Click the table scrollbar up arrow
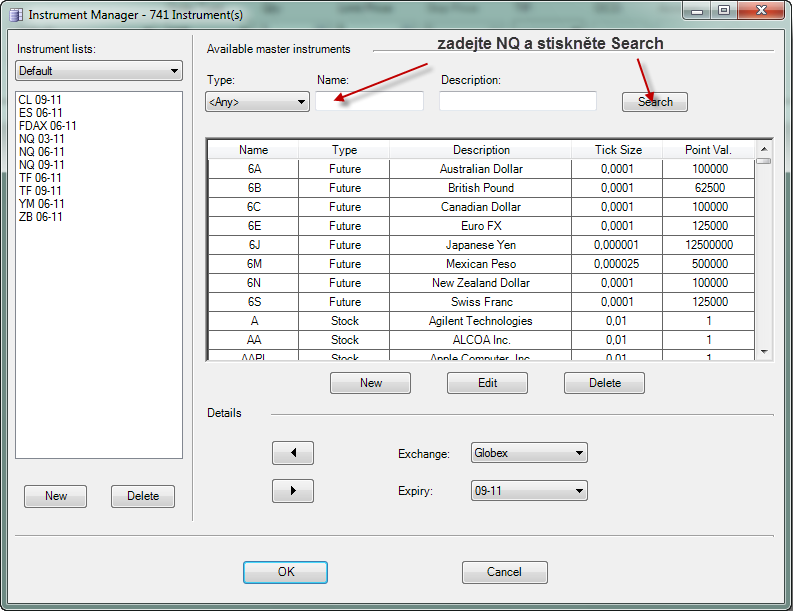The image size is (793, 611). (x=764, y=149)
